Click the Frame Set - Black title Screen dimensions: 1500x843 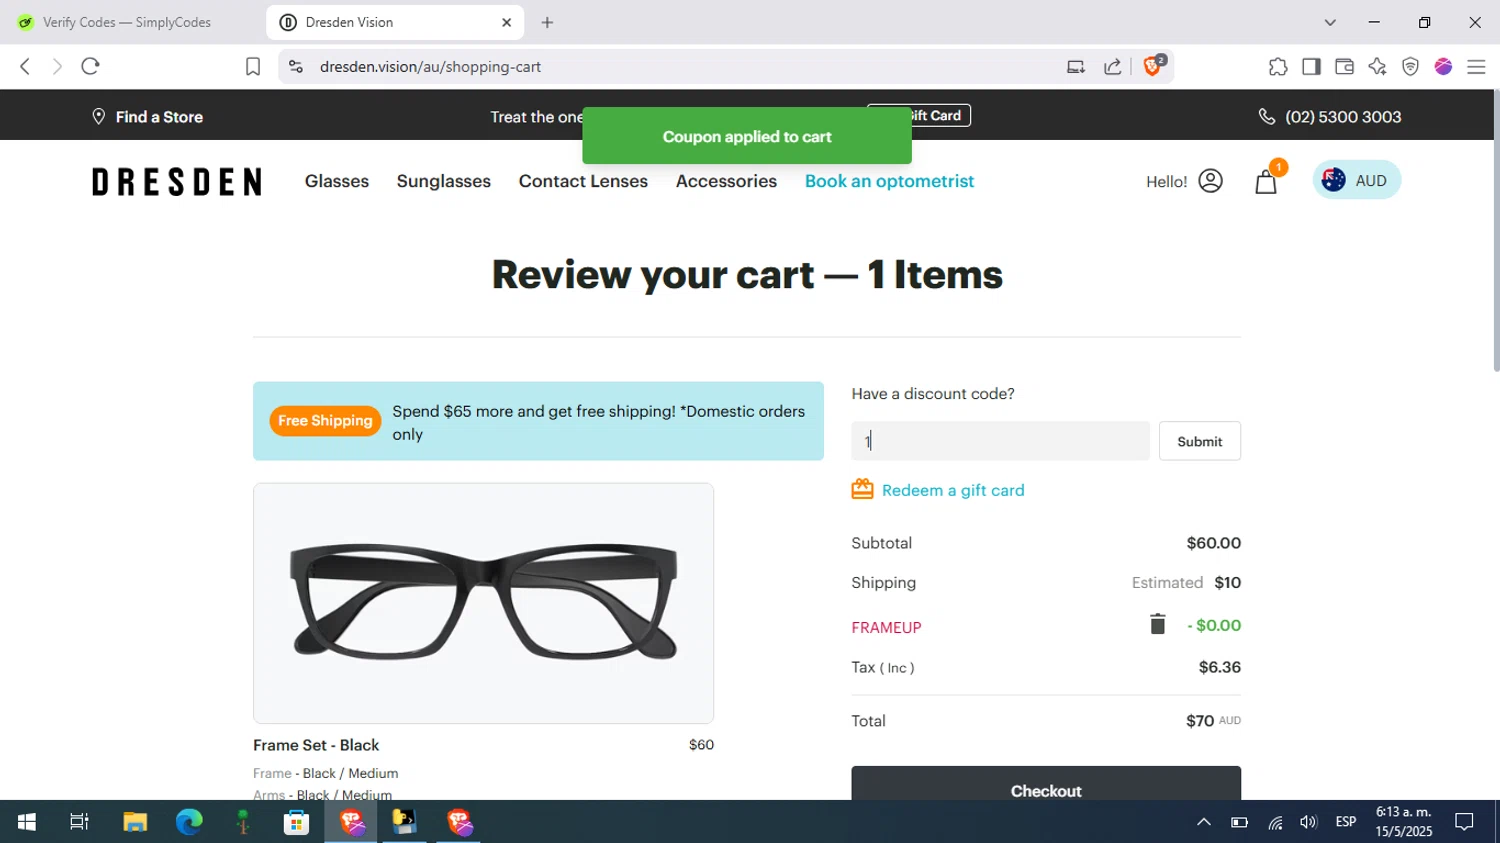(316, 745)
